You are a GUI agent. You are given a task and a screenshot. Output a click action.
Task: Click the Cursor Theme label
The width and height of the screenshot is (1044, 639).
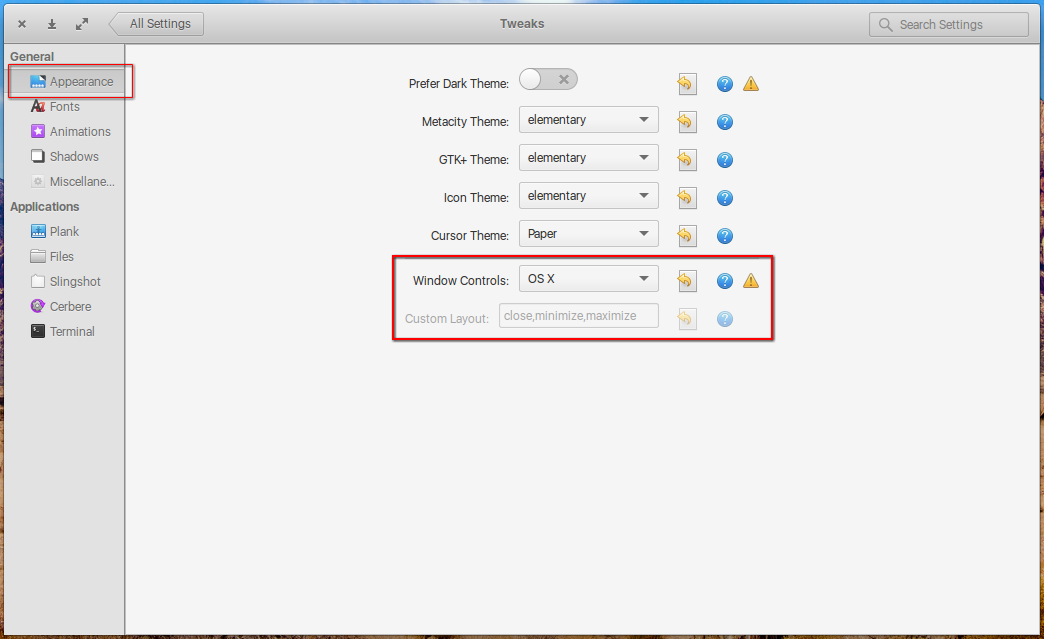469,236
